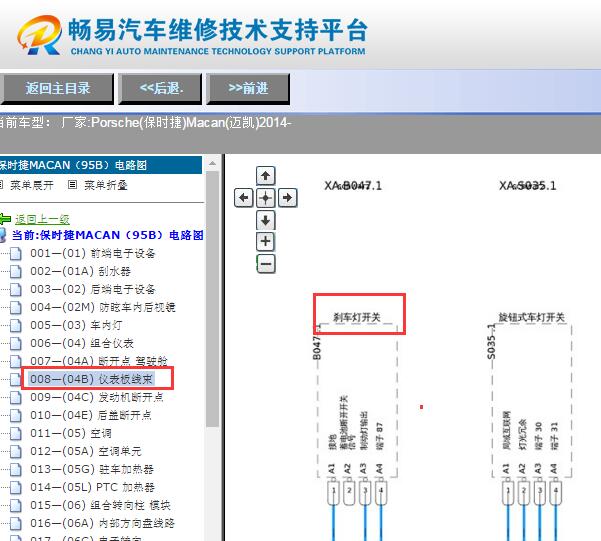Open 012—(05A) 空调单元
Screen dimensions: 601x541
(86, 452)
